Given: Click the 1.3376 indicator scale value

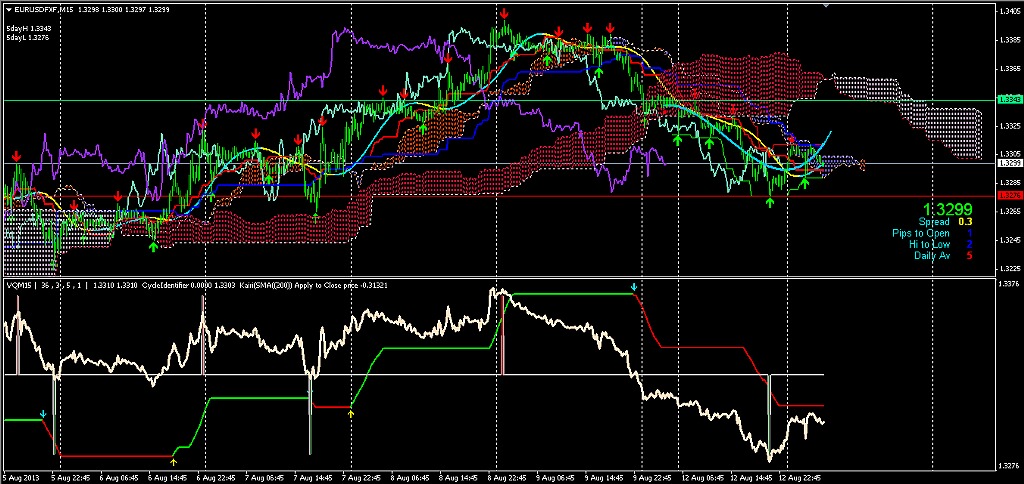Looking at the screenshot, I should 1009,284.
